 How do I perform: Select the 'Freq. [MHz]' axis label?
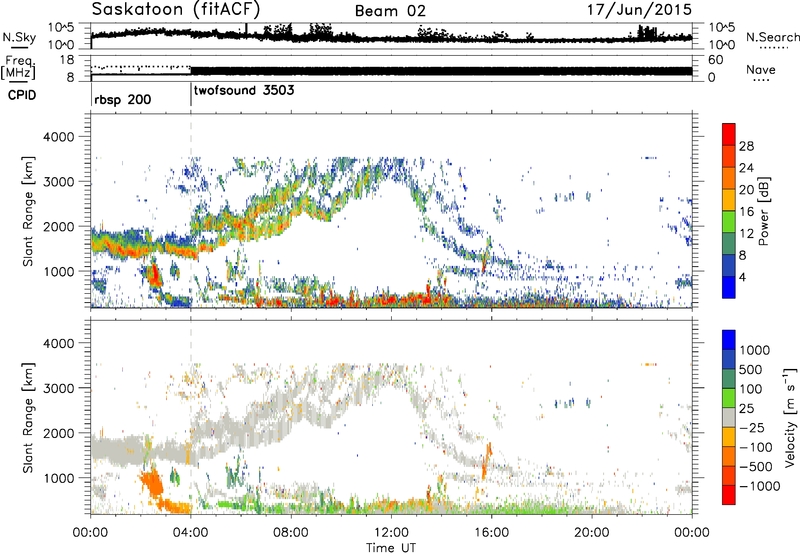pos(18,67)
